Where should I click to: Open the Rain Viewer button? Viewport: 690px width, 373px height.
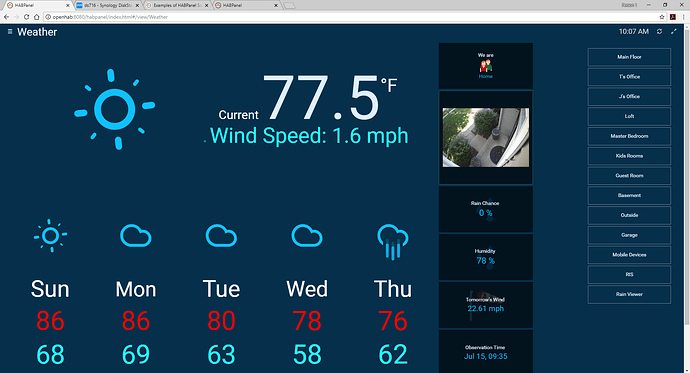[629, 294]
